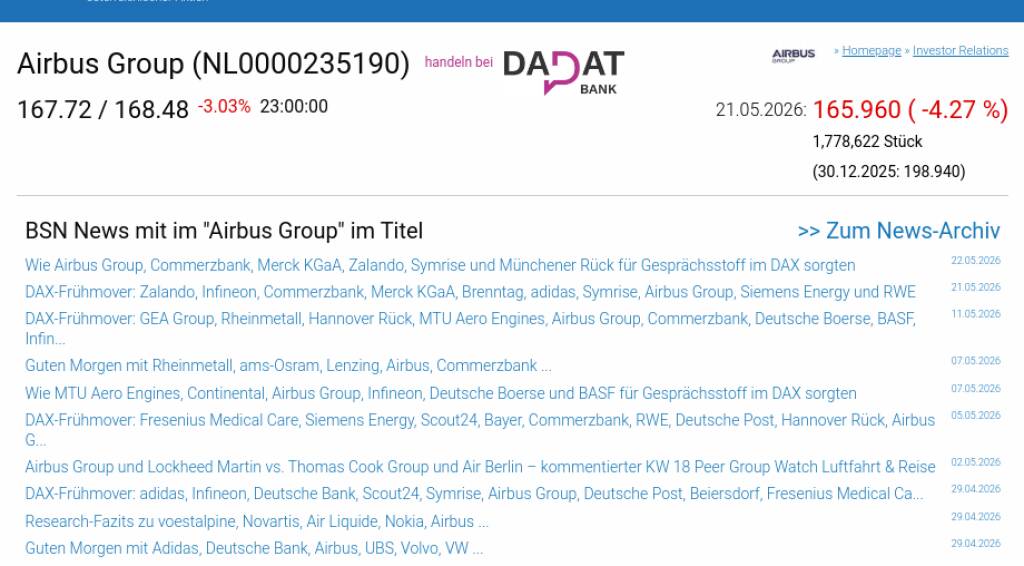Open 'Guten Morgen mit Adidas, Deutsche Bank' article
Viewport: 1024px width, 566px height.
click(254, 548)
